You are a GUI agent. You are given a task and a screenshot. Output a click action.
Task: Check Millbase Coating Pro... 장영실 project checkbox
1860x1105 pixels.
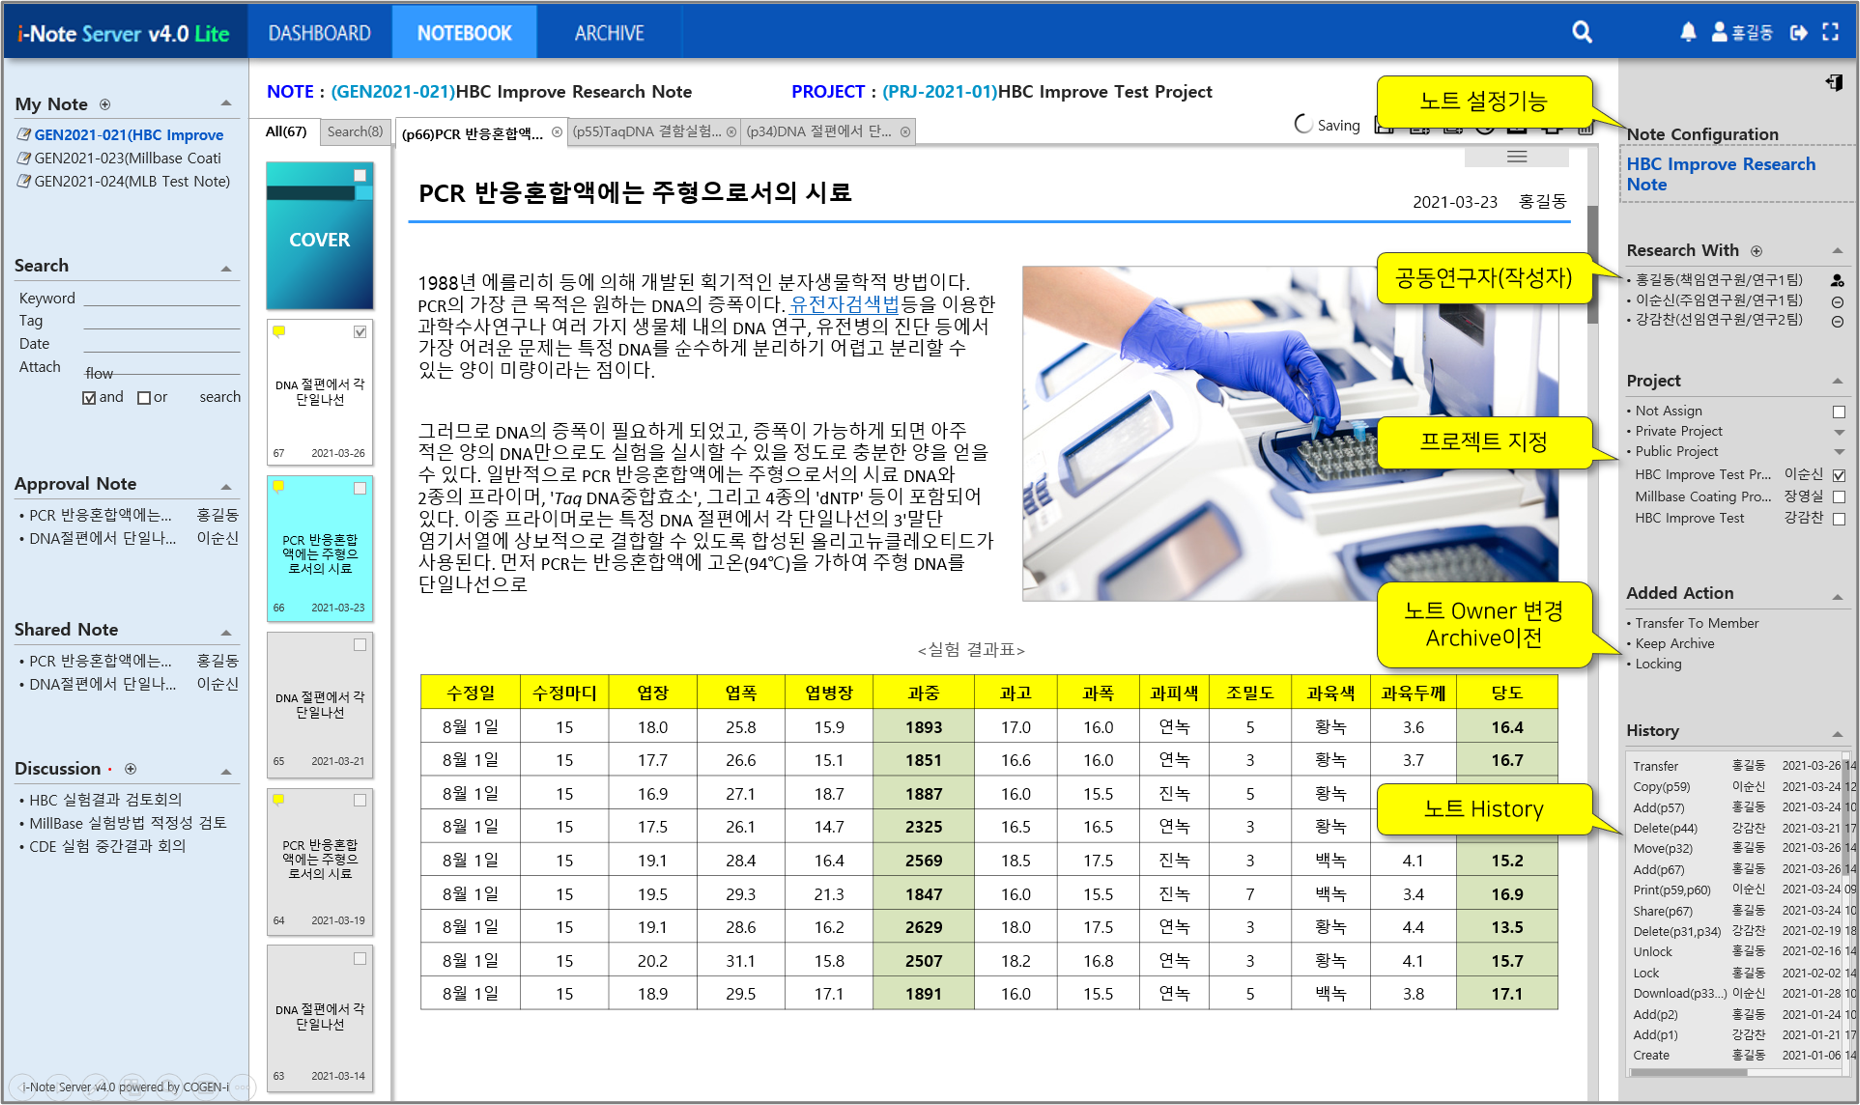tap(1838, 497)
